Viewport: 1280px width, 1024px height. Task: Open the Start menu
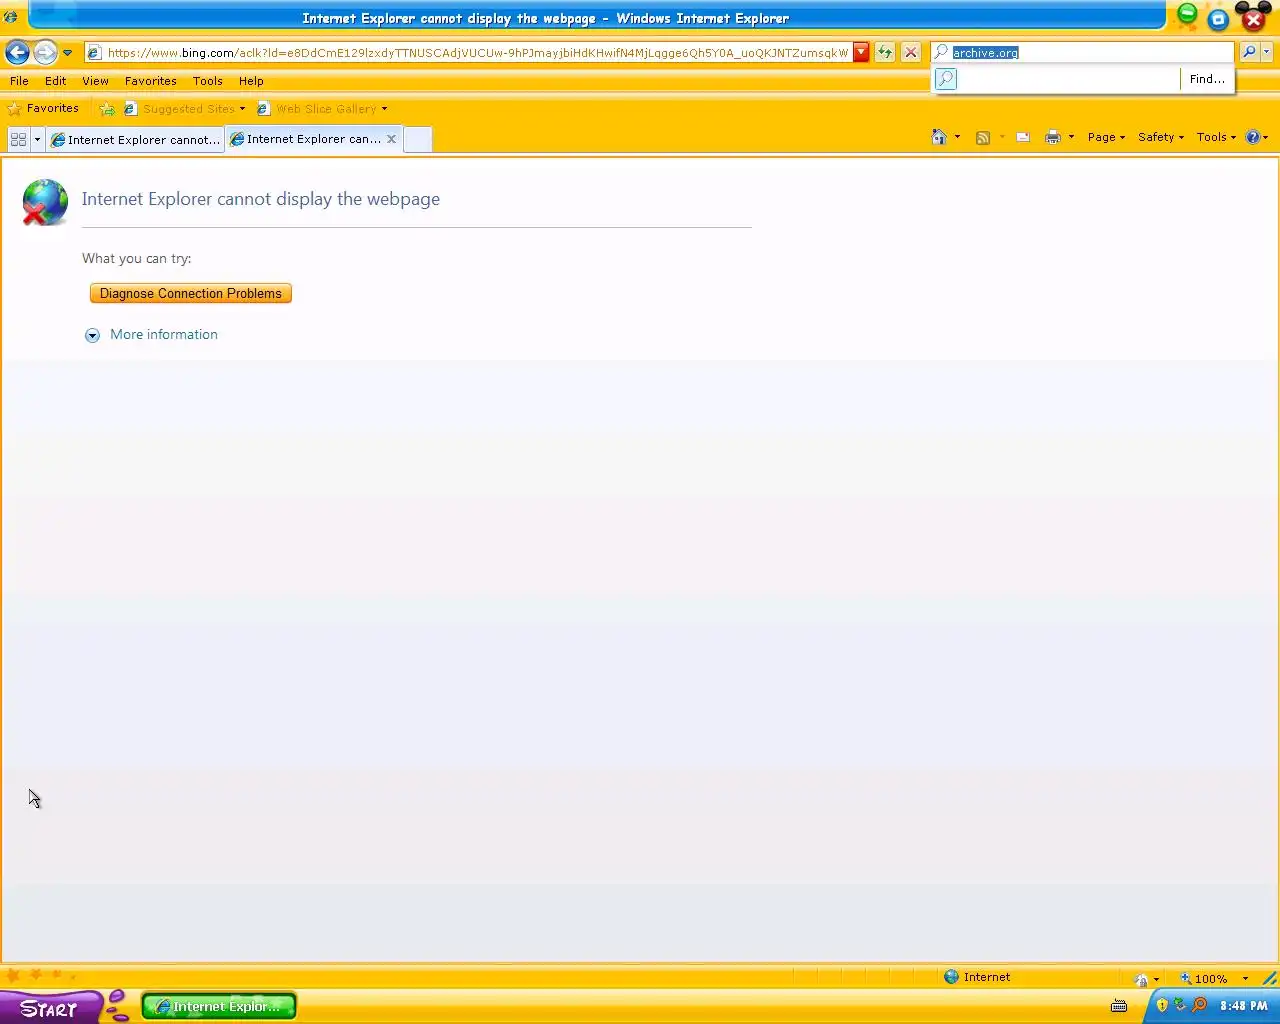50,1007
